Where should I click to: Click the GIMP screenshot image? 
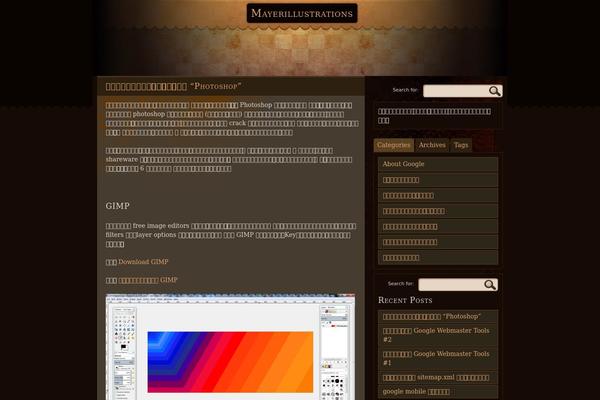point(230,347)
